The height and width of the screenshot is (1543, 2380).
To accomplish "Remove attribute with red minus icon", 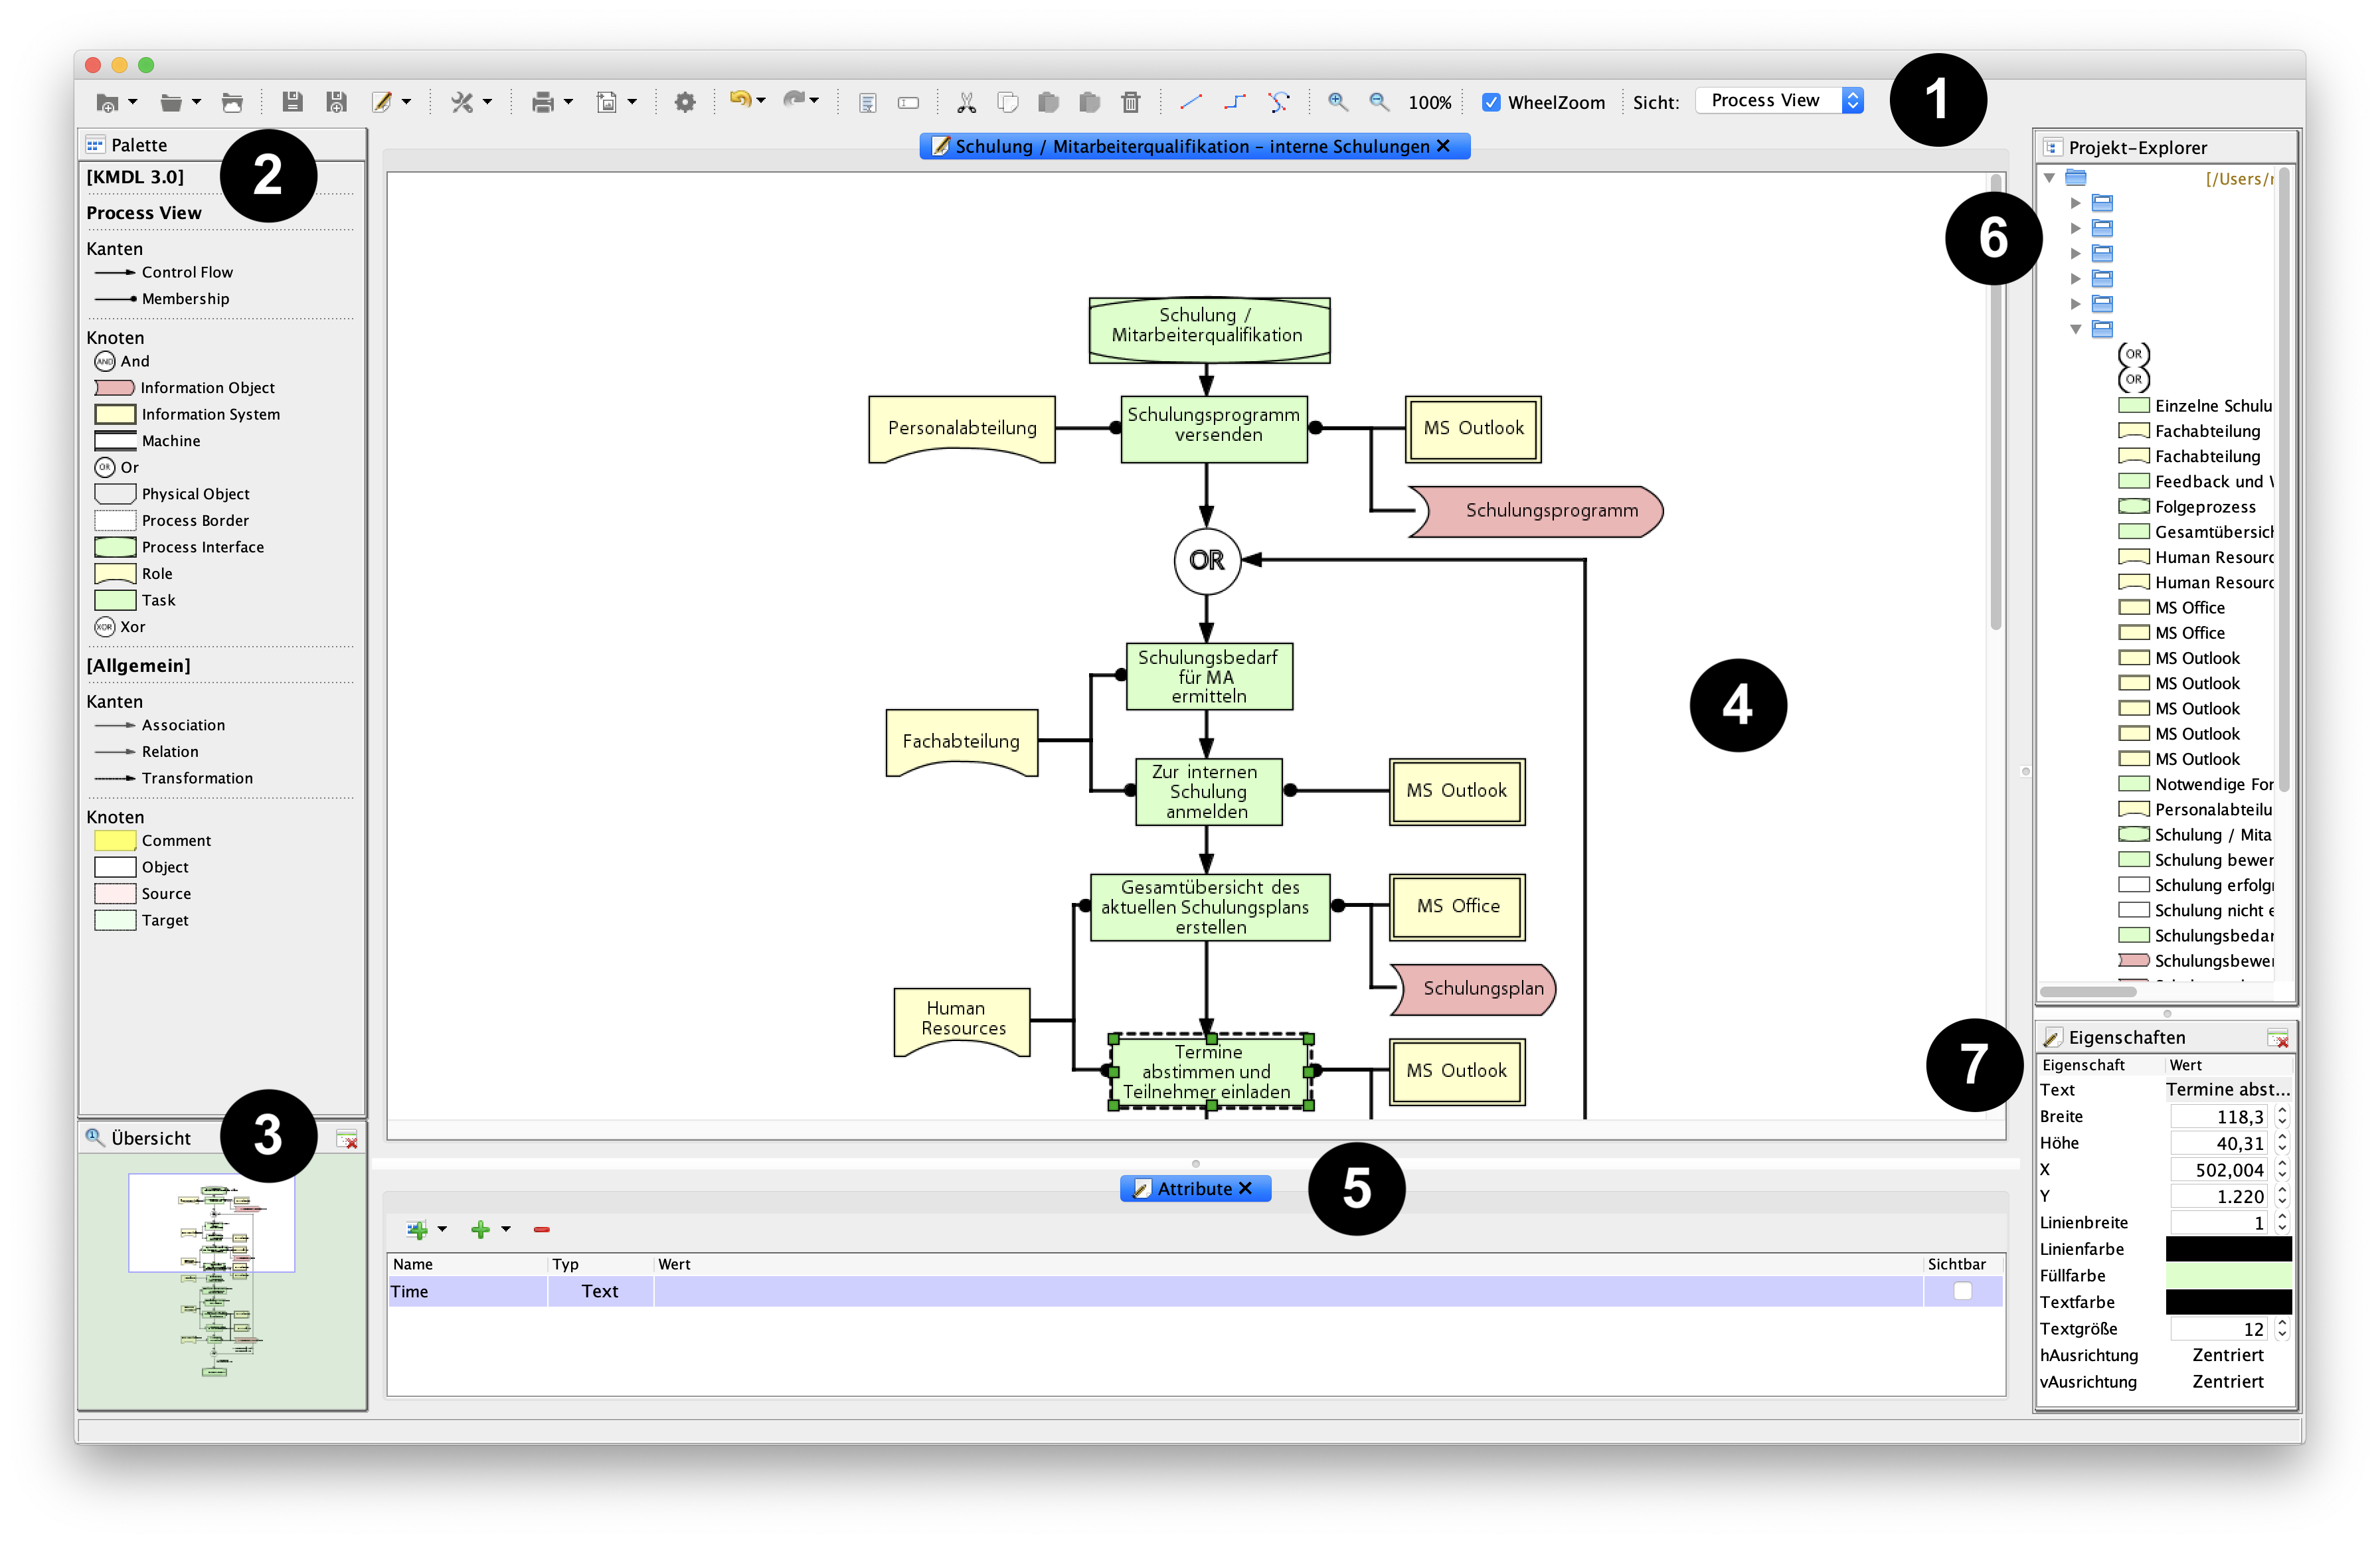I will [542, 1230].
